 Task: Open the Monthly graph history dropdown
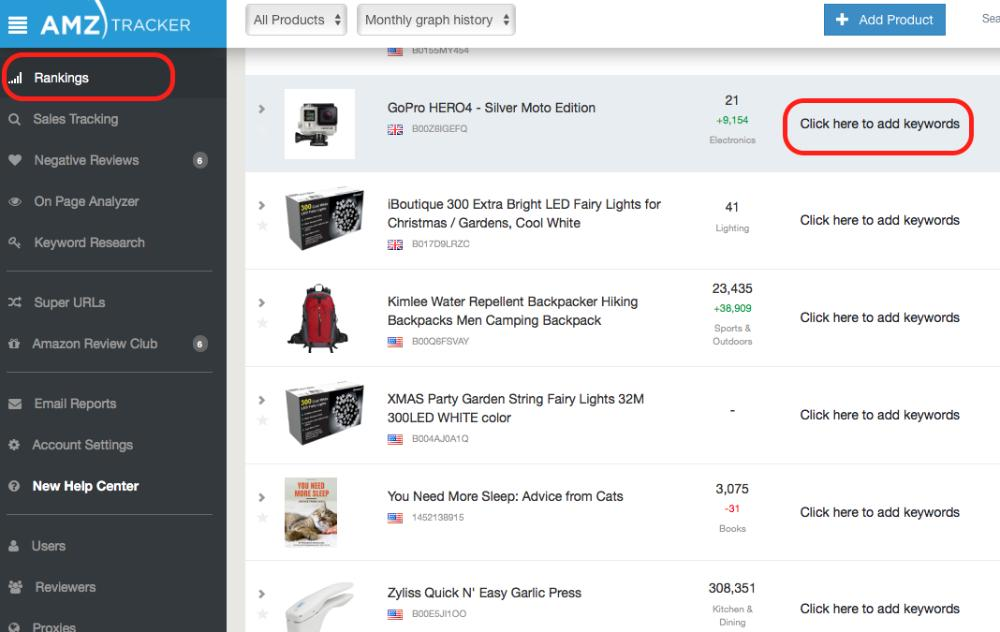click(436, 20)
